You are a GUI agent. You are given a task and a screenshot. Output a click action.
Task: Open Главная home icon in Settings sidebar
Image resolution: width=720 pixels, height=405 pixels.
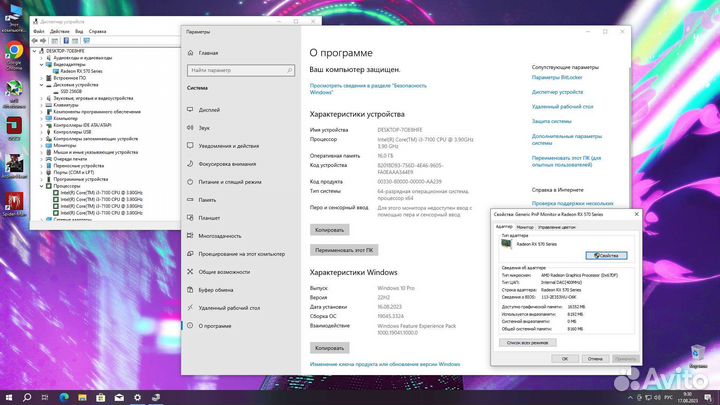coord(191,53)
